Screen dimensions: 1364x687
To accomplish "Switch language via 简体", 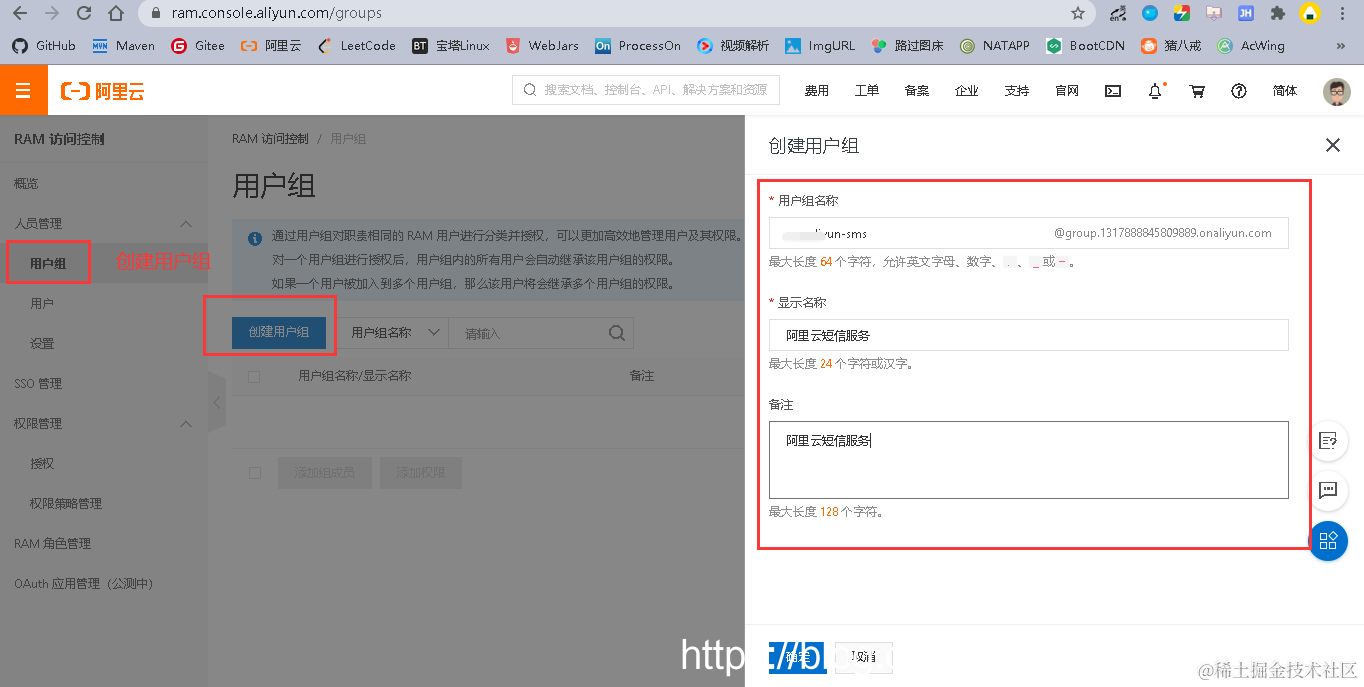I will tap(1285, 91).
